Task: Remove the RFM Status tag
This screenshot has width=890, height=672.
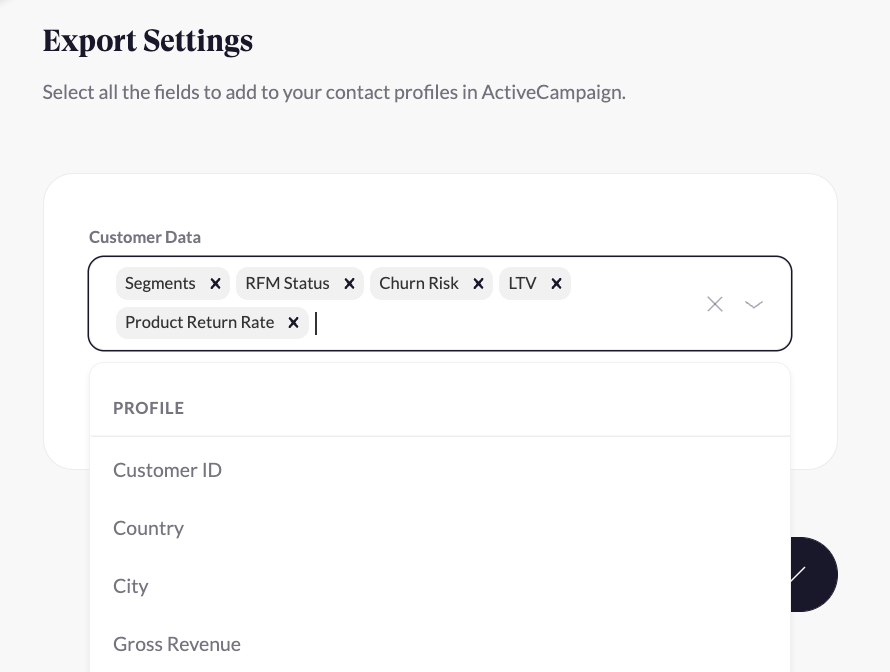Action: 349,284
